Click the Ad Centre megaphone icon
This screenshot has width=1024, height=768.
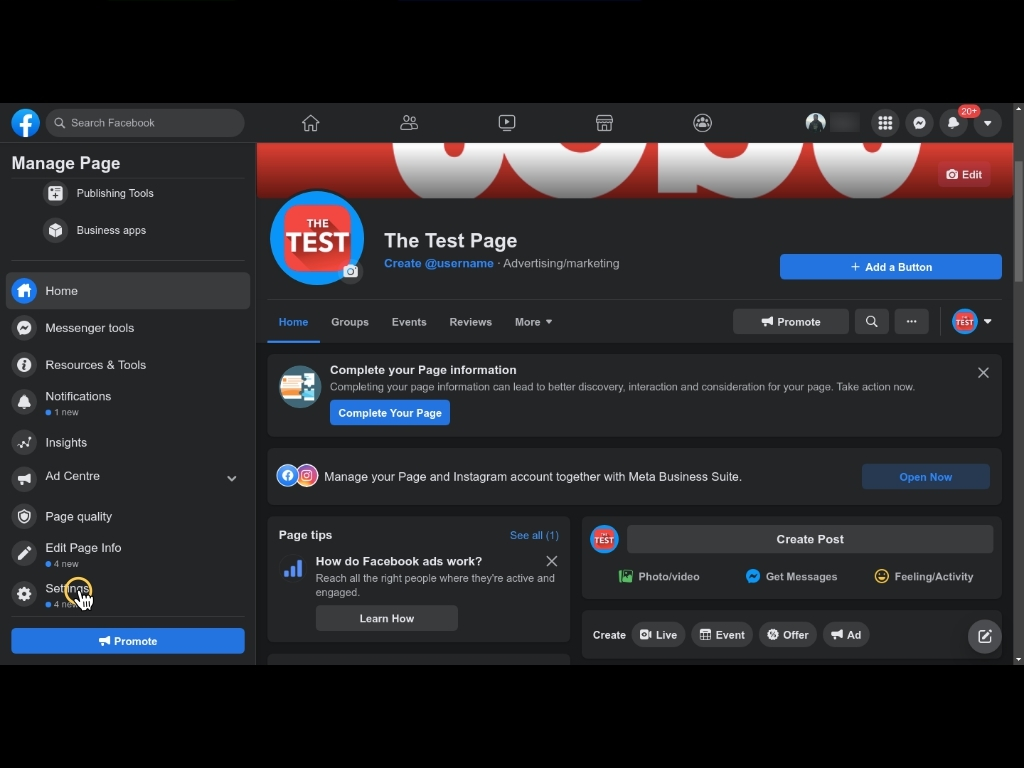(x=24, y=479)
